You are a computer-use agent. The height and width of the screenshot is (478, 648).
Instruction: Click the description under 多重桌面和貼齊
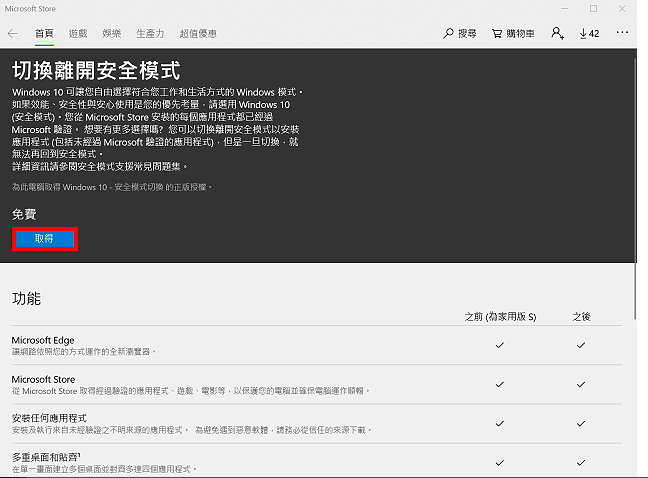(x=104, y=469)
